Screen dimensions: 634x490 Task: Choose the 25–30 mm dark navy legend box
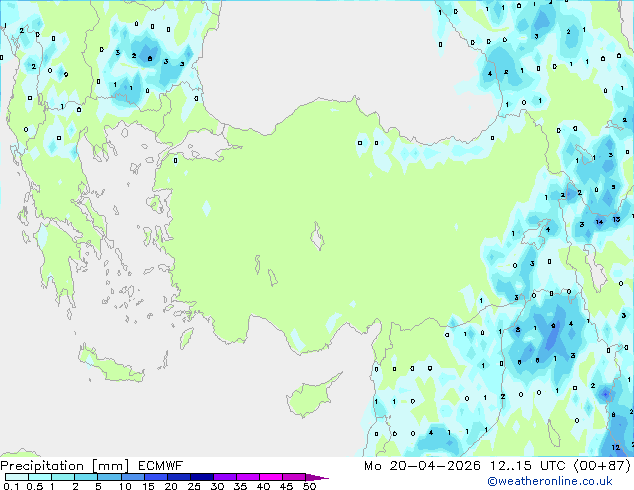(x=201, y=477)
